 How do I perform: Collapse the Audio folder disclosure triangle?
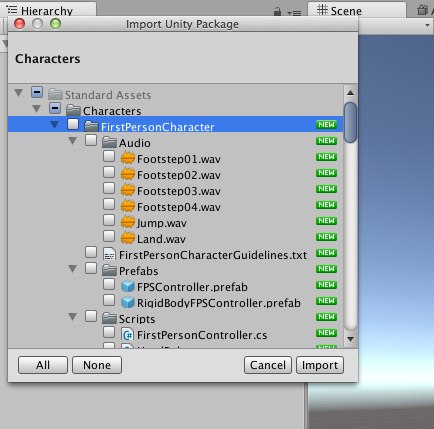73,141
